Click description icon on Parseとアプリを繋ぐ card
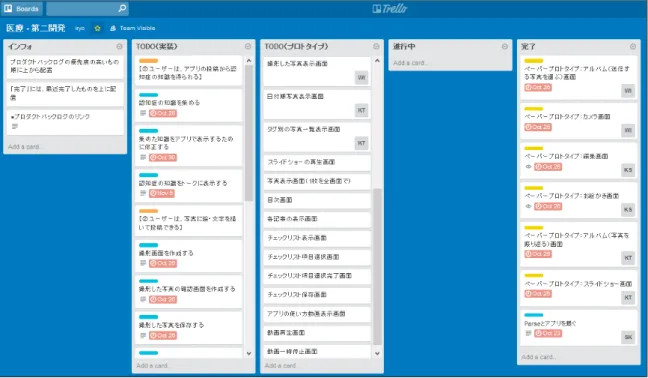This screenshot has width=648, height=378. coord(528,333)
